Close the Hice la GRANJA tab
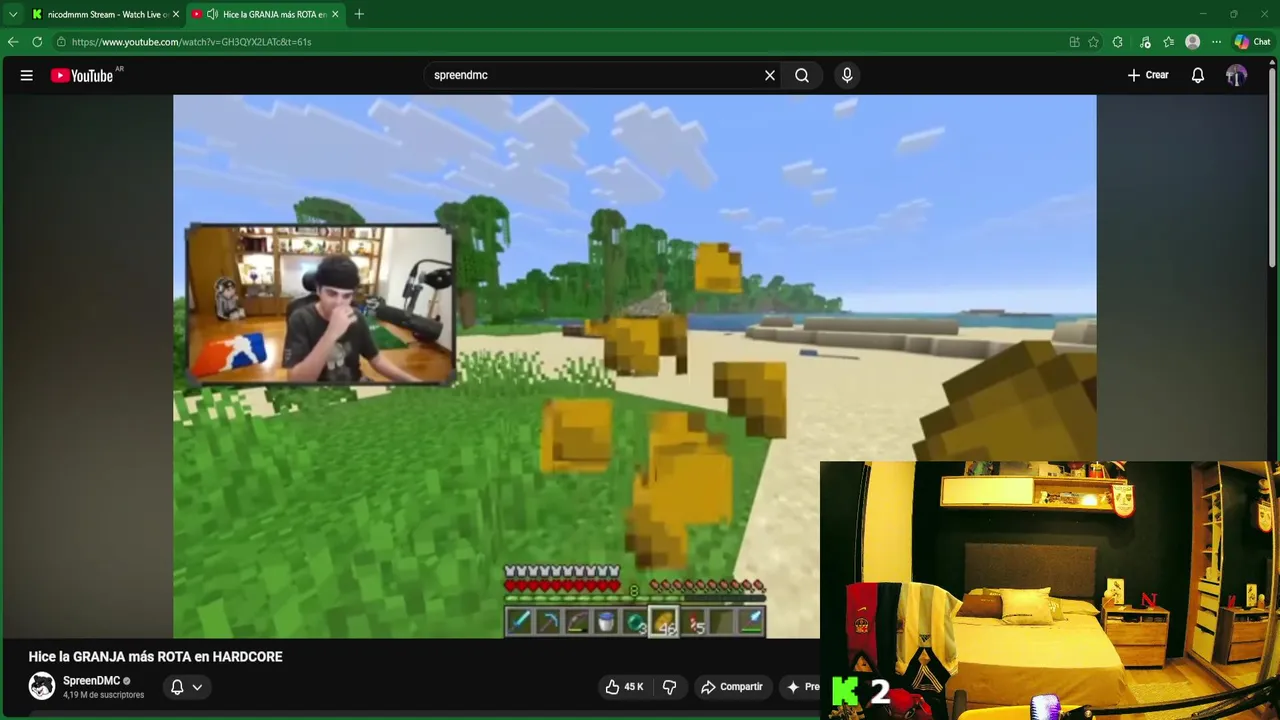1280x720 pixels. coord(335,14)
